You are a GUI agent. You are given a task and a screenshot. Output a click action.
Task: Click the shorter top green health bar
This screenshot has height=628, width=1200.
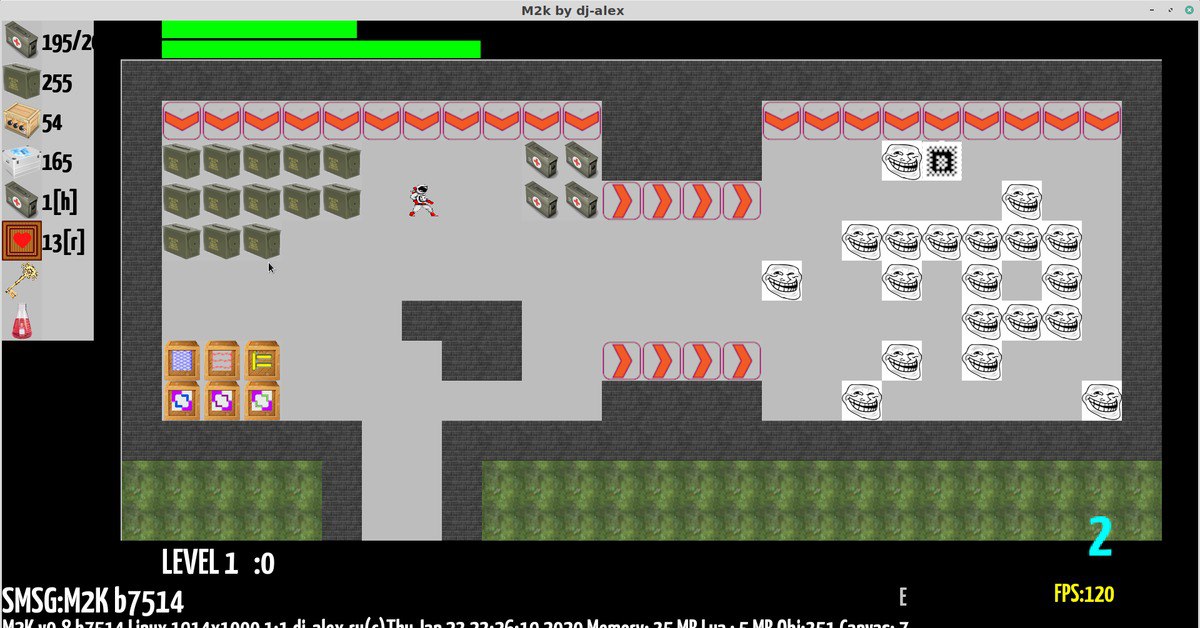point(259,30)
